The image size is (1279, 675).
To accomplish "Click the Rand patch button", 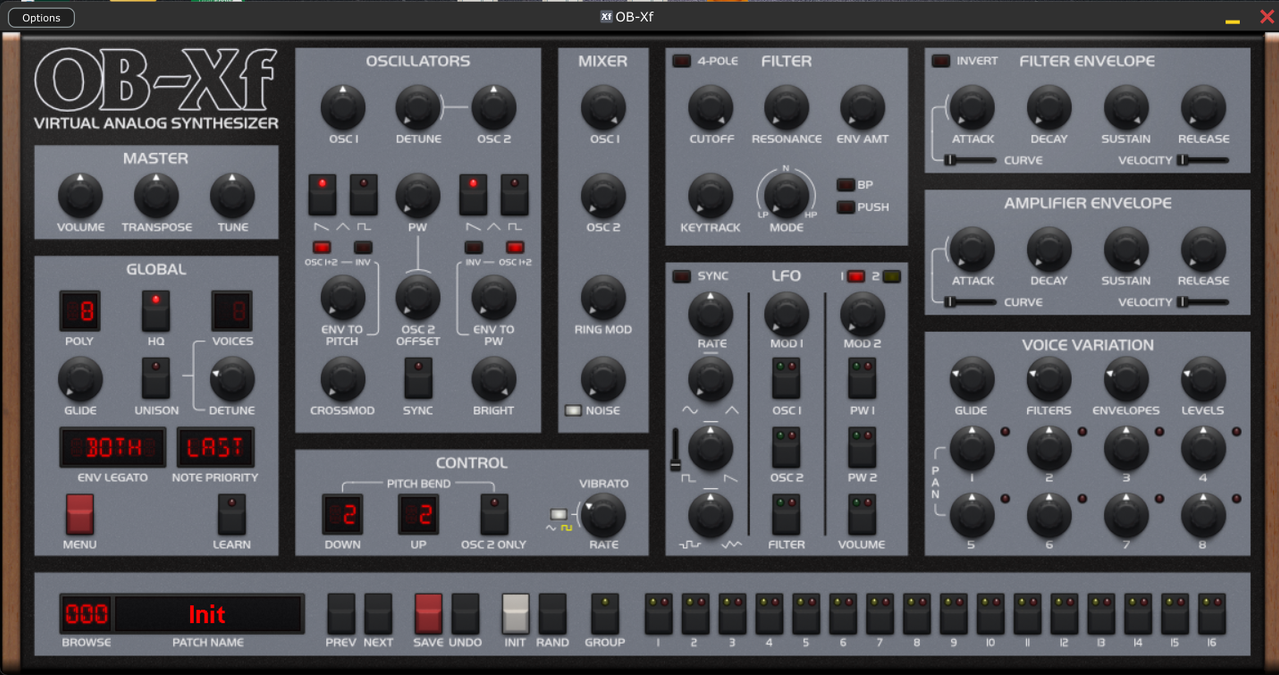I will 552,613.
